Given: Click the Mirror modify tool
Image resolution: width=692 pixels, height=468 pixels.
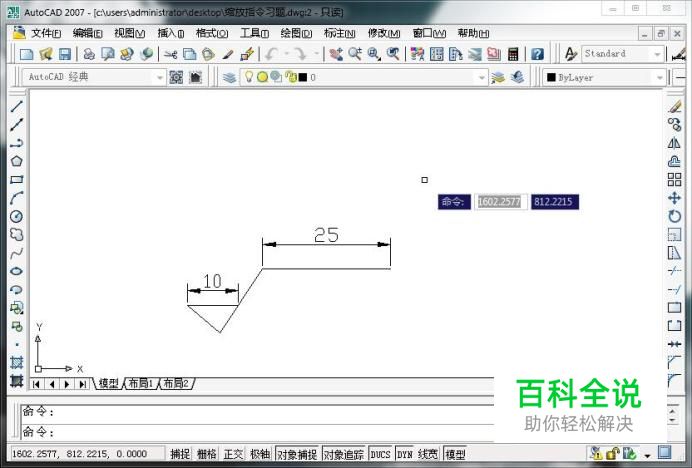Looking at the screenshot, I should tap(674, 143).
